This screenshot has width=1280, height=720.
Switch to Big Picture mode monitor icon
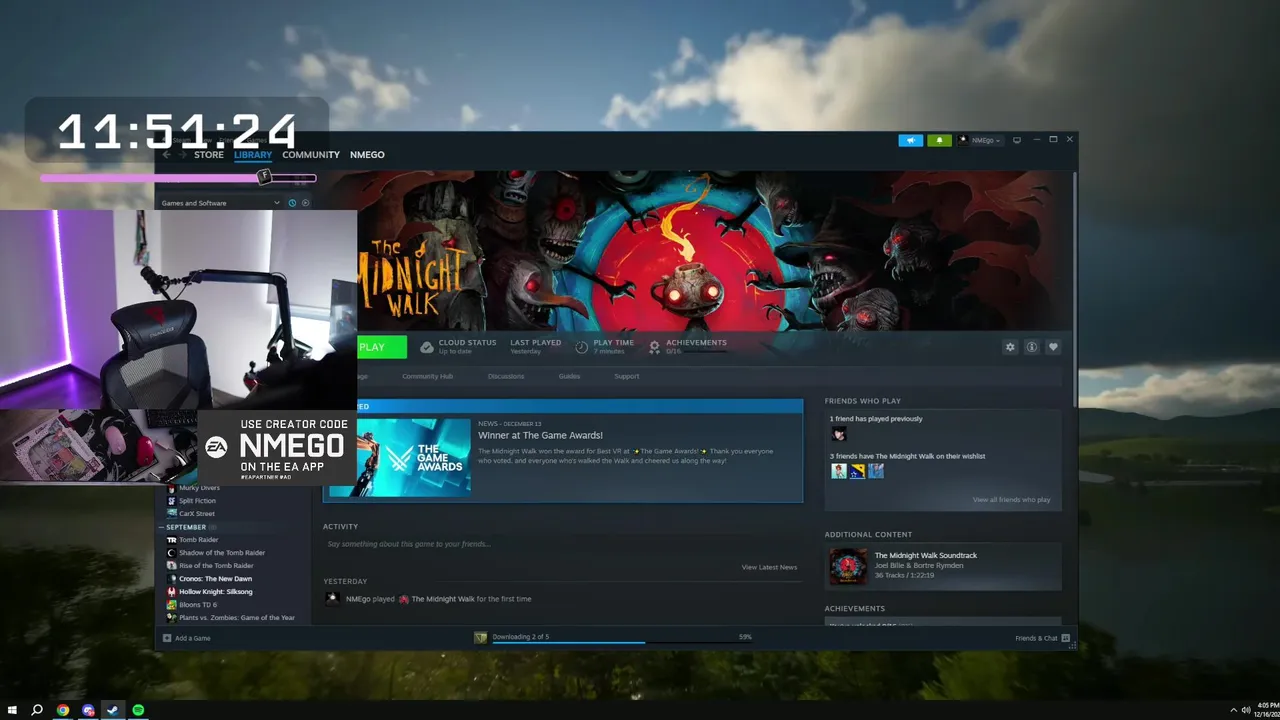tap(1017, 140)
